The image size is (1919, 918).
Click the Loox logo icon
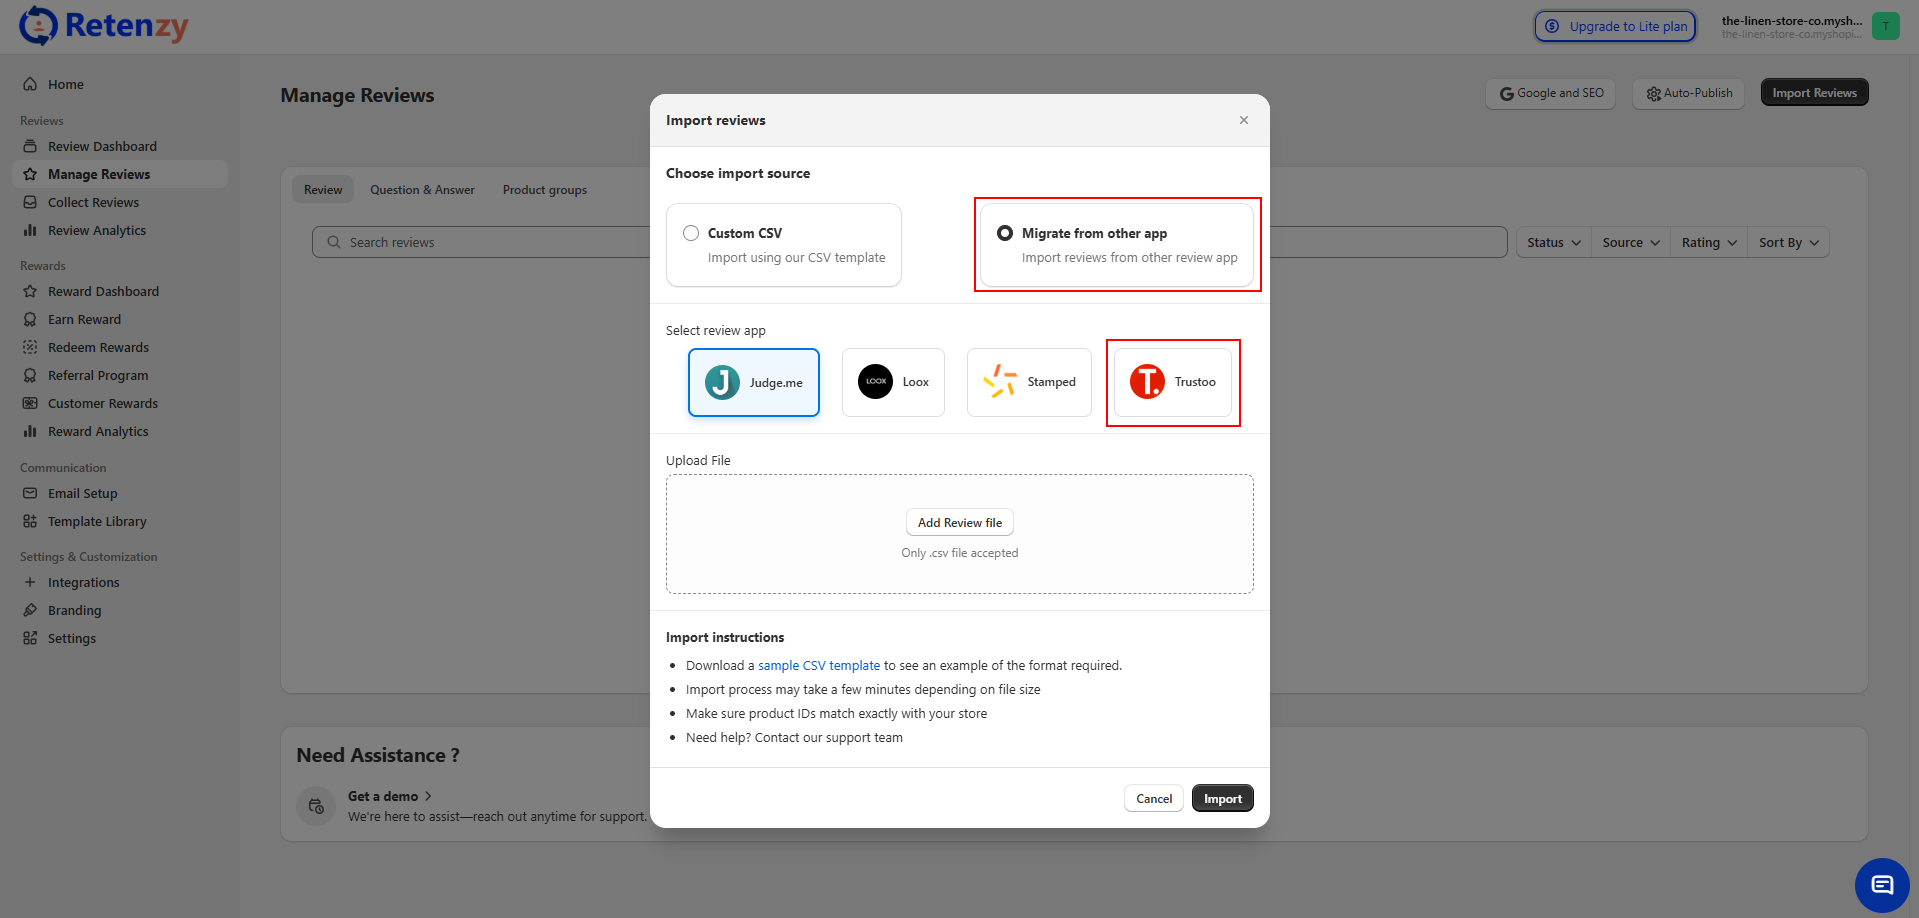[876, 381]
